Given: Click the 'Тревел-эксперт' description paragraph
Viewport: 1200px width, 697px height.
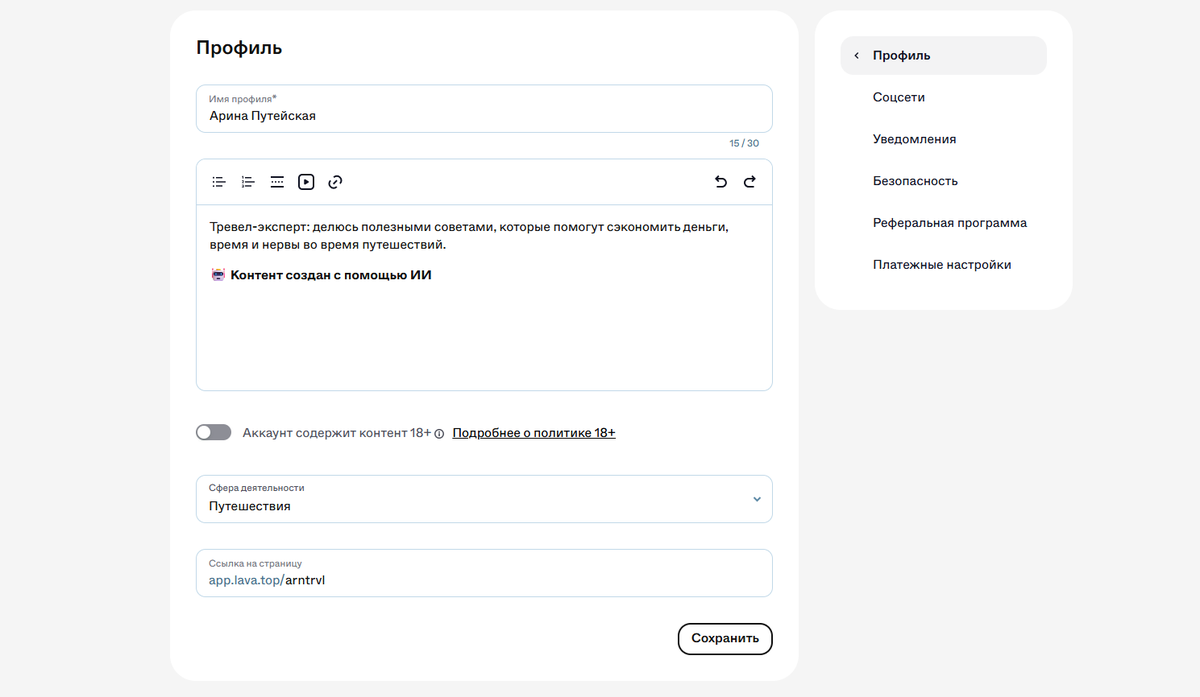Looking at the screenshot, I should click(x=469, y=236).
